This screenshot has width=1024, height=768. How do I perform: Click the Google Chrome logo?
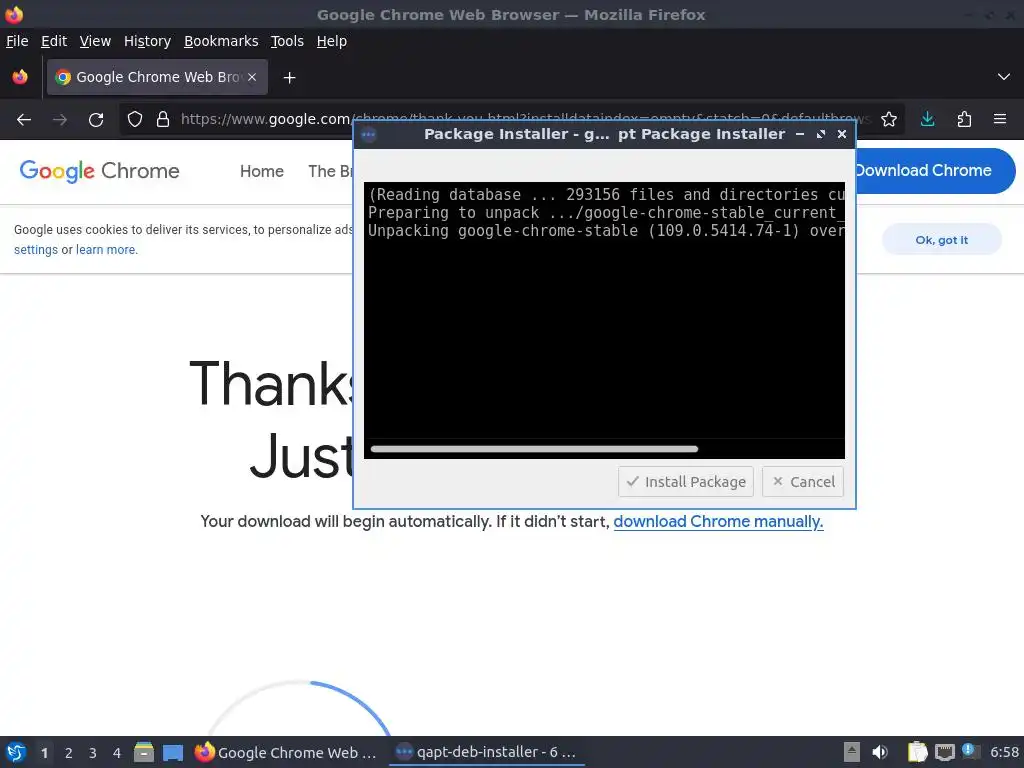[x=99, y=171]
